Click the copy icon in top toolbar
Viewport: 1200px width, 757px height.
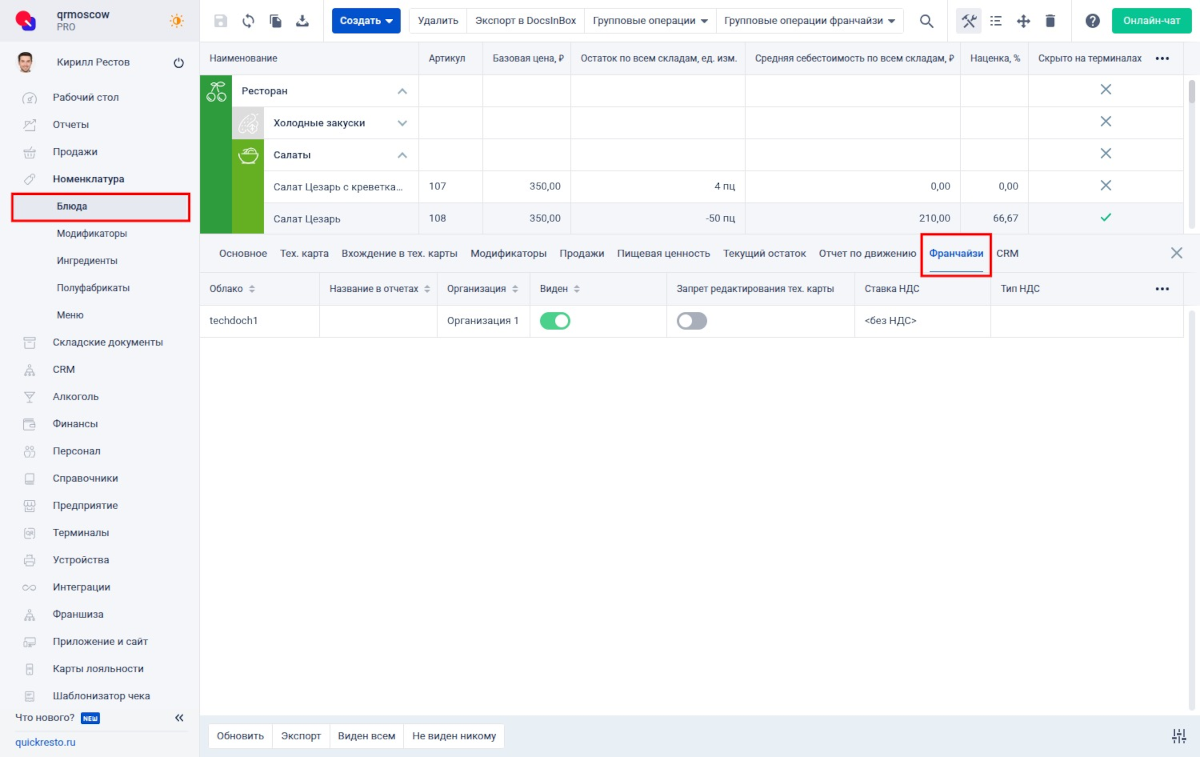coord(275,21)
